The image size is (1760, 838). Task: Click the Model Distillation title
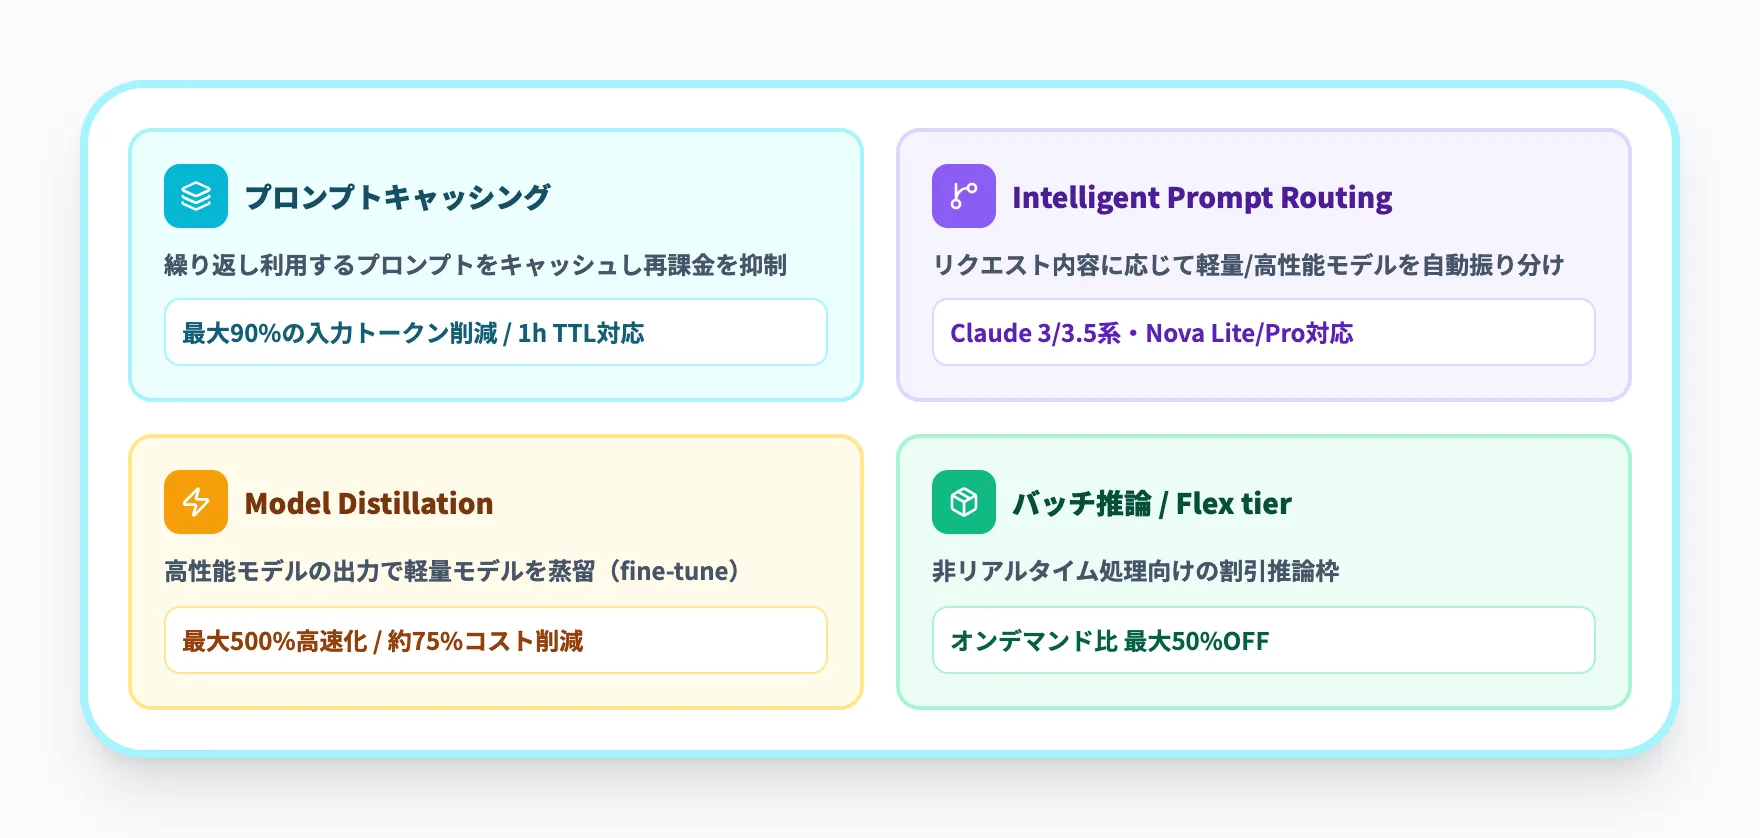coord(369,503)
